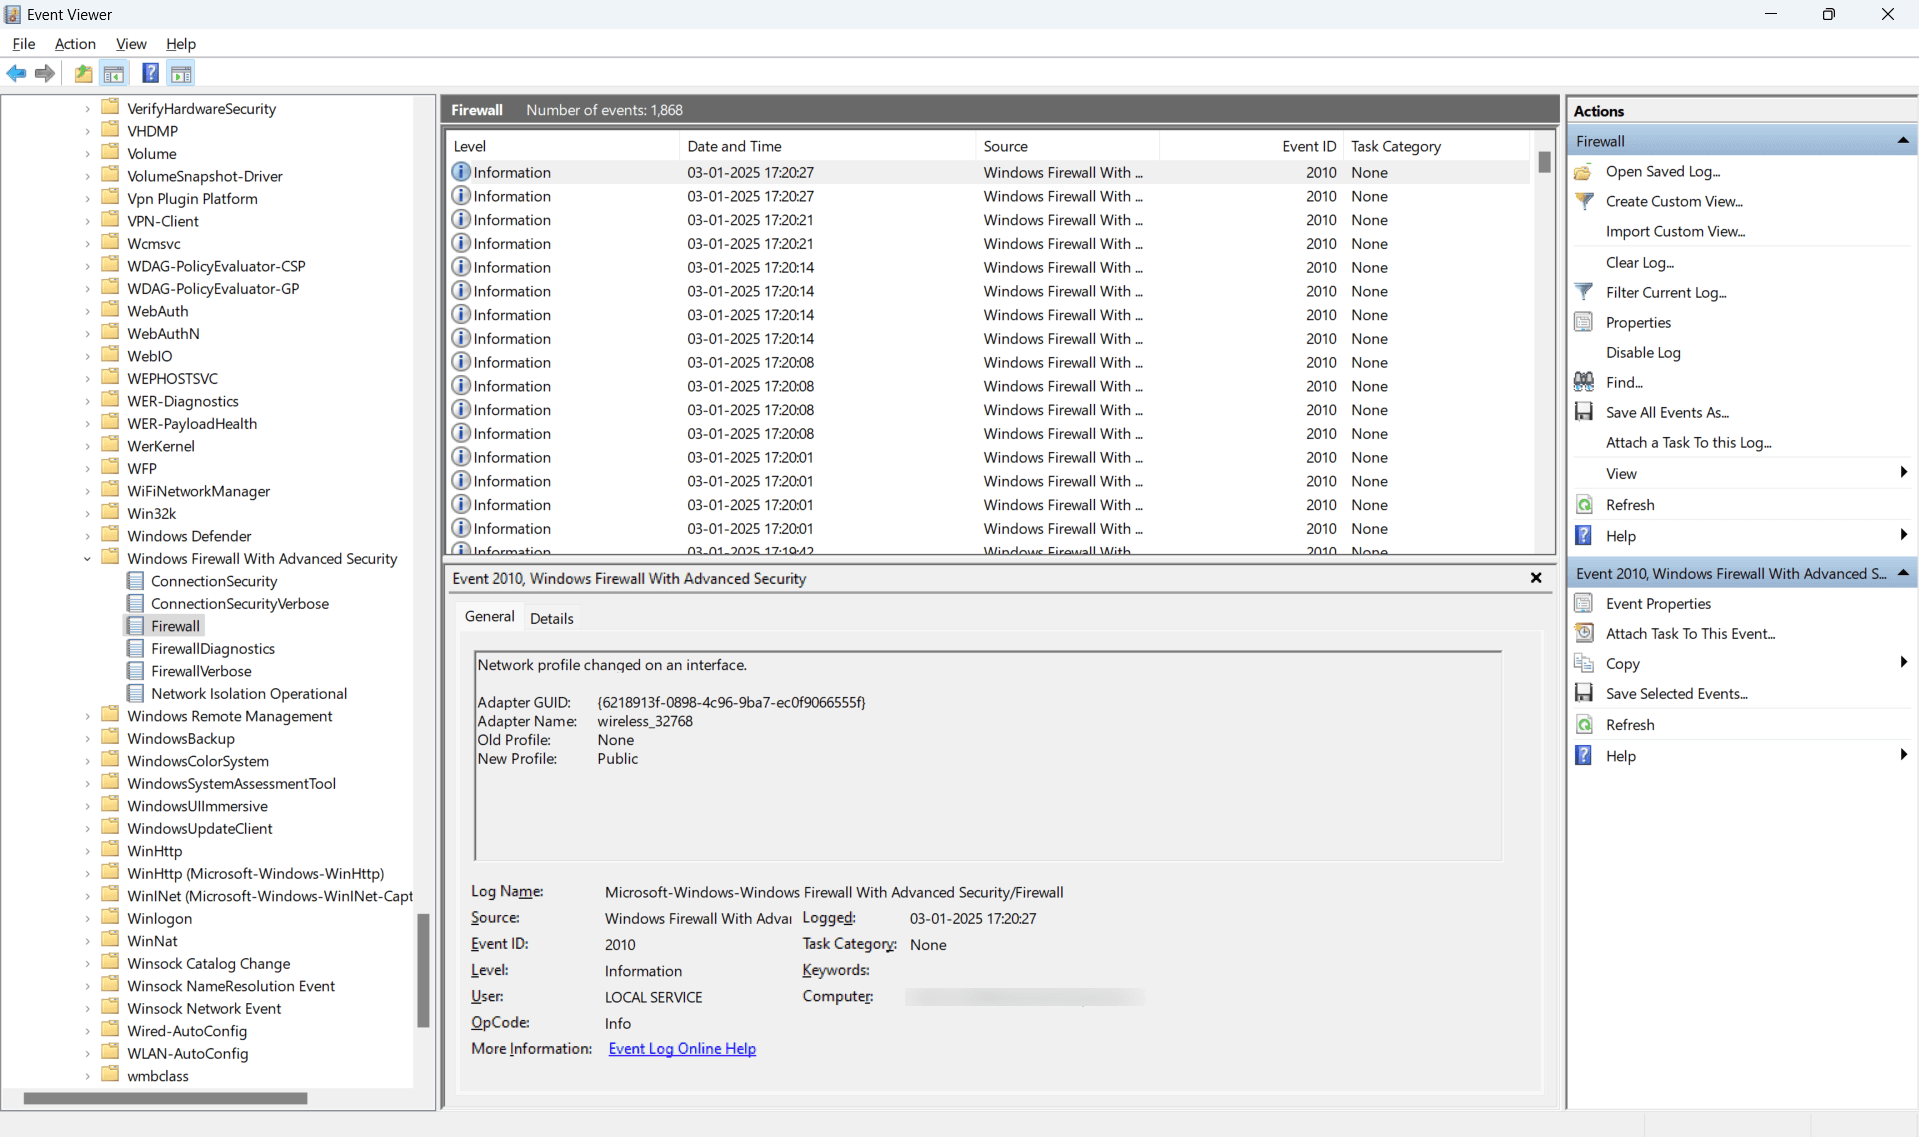The height and width of the screenshot is (1137, 1919).
Task: Toggle Show/Hide Action Pane in the toolbar
Action: (x=181, y=73)
